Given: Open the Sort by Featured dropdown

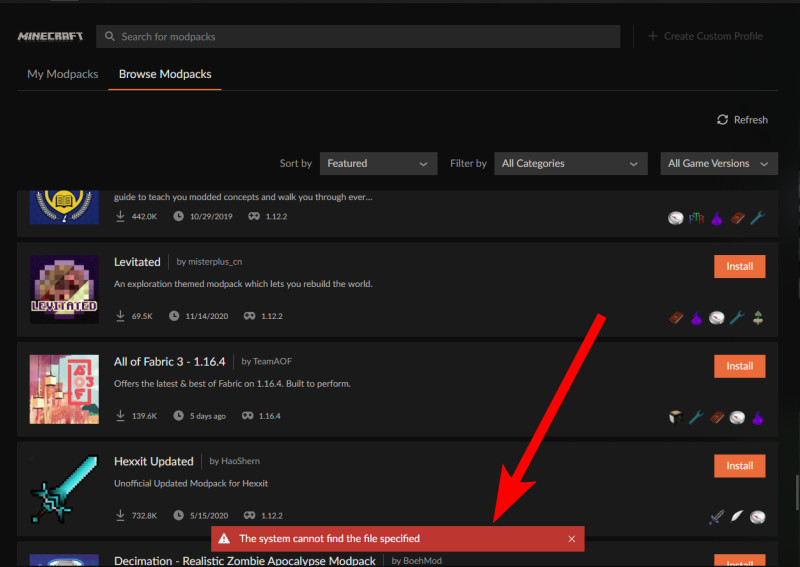Looking at the screenshot, I should click(379, 163).
